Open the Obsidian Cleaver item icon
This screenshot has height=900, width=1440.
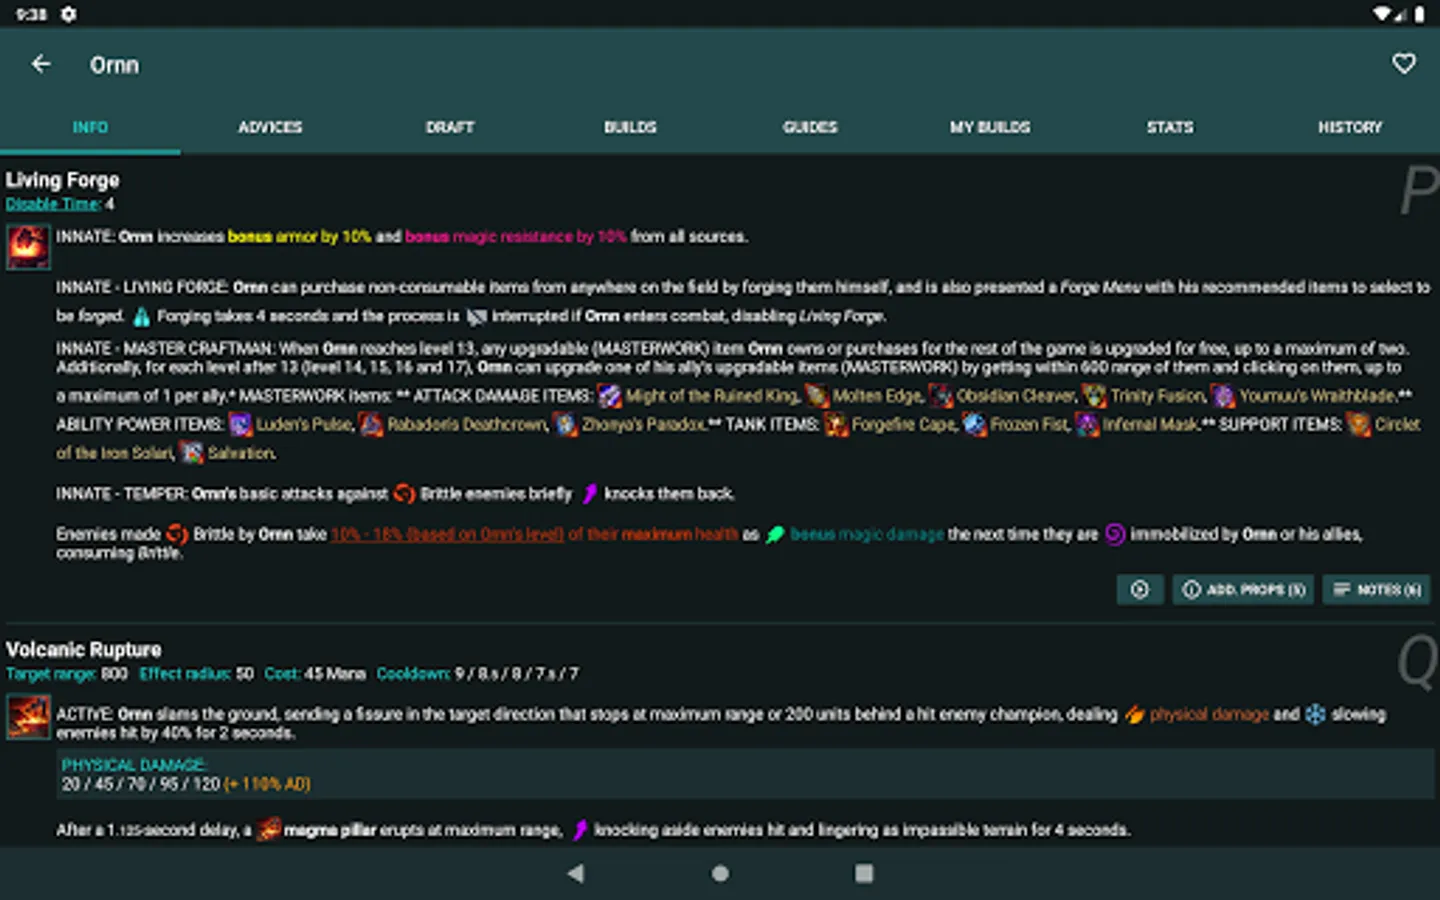pos(941,396)
